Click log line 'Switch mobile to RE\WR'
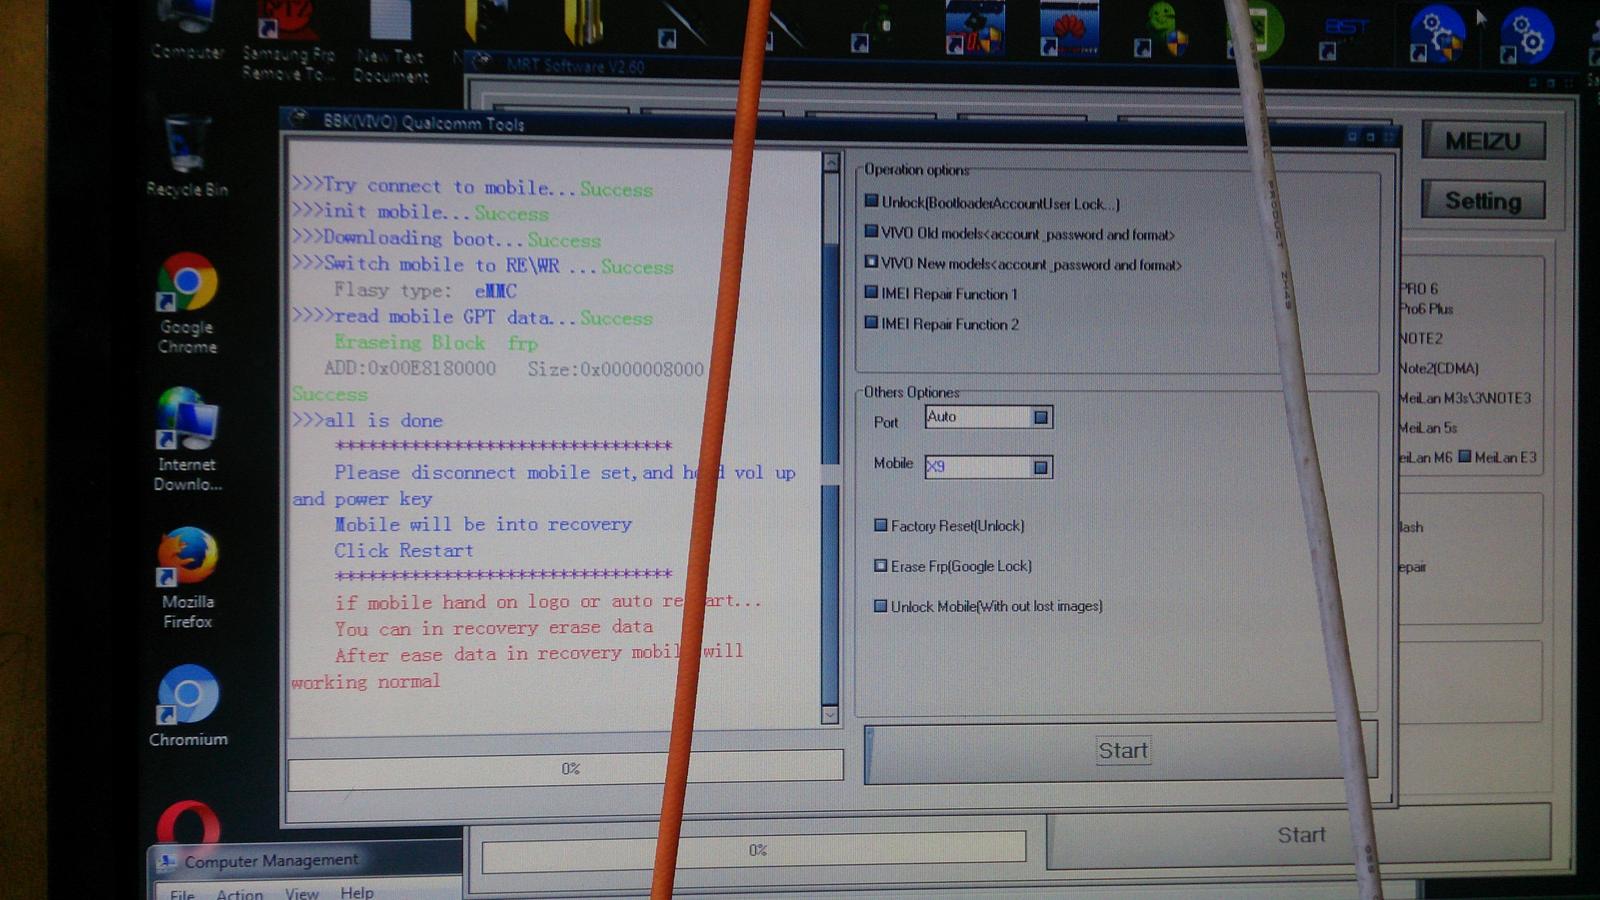Image resolution: width=1600 pixels, height=900 pixels. pos(482,265)
